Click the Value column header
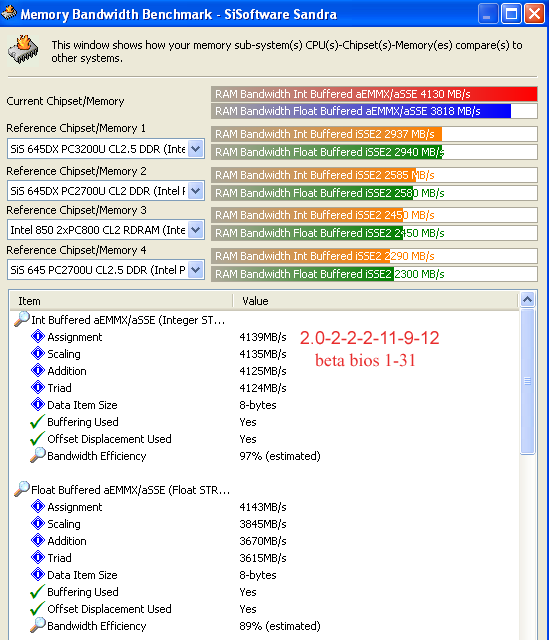This screenshot has height=640, width=549. [x=376, y=301]
